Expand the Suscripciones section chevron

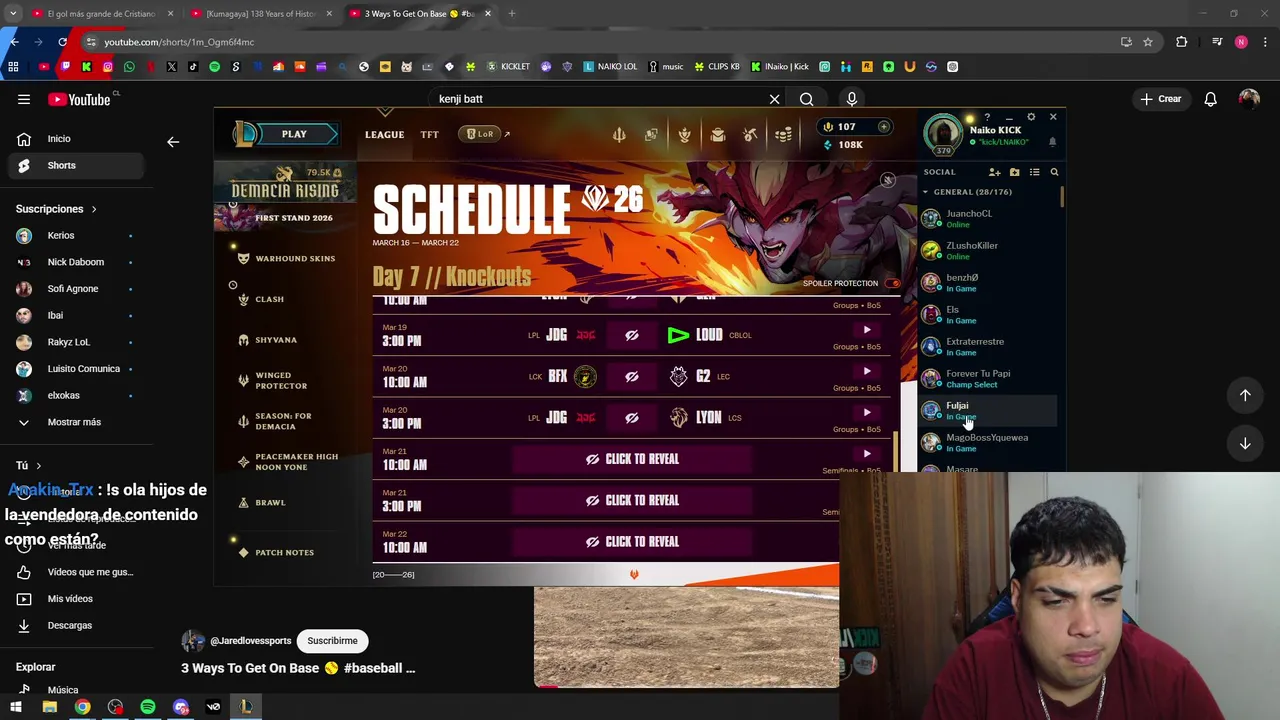click(x=94, y=209)
